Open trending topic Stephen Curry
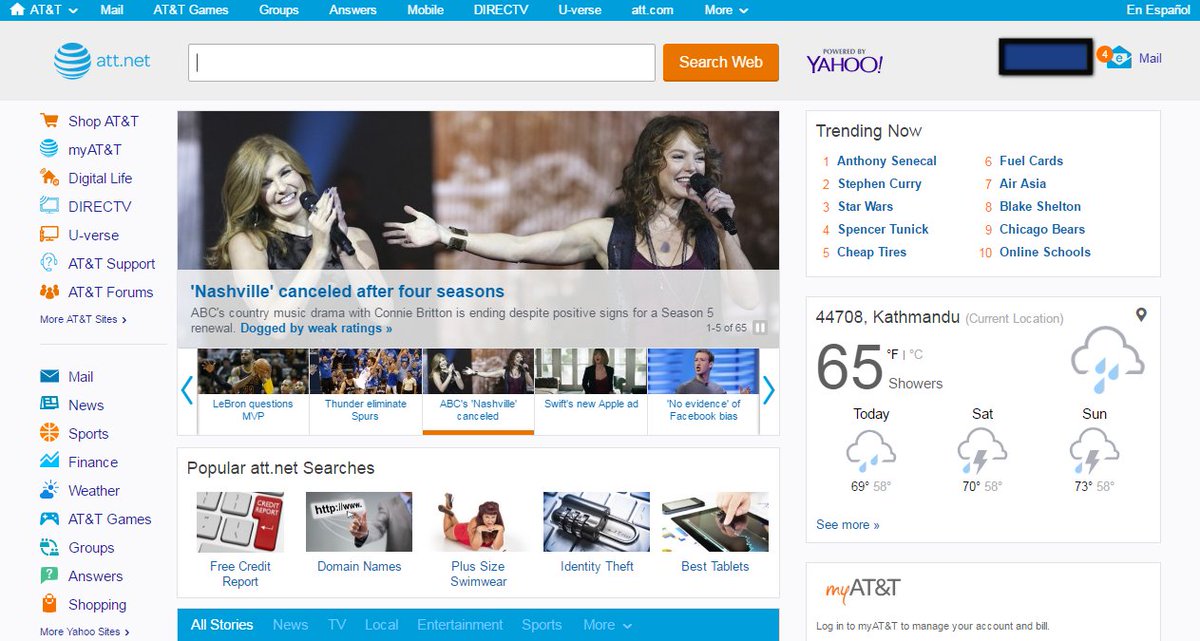 tap(879, 184)
